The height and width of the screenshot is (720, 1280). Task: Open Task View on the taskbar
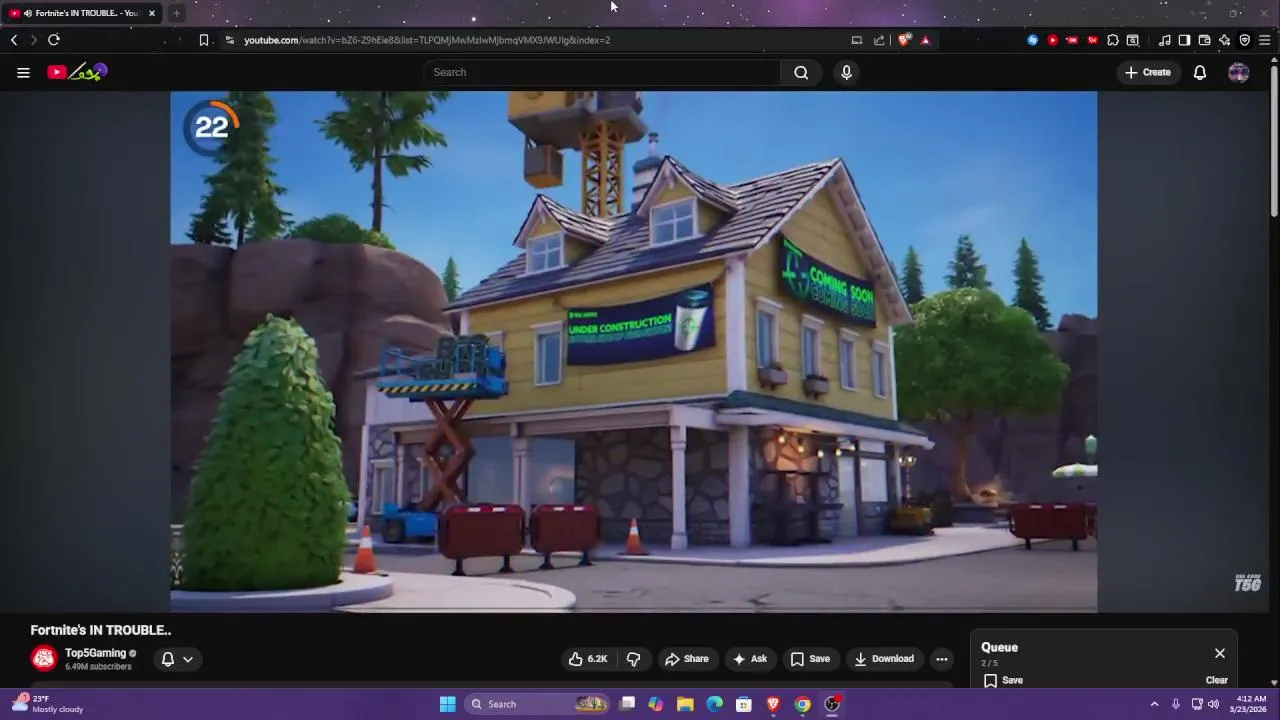(627, 704)
